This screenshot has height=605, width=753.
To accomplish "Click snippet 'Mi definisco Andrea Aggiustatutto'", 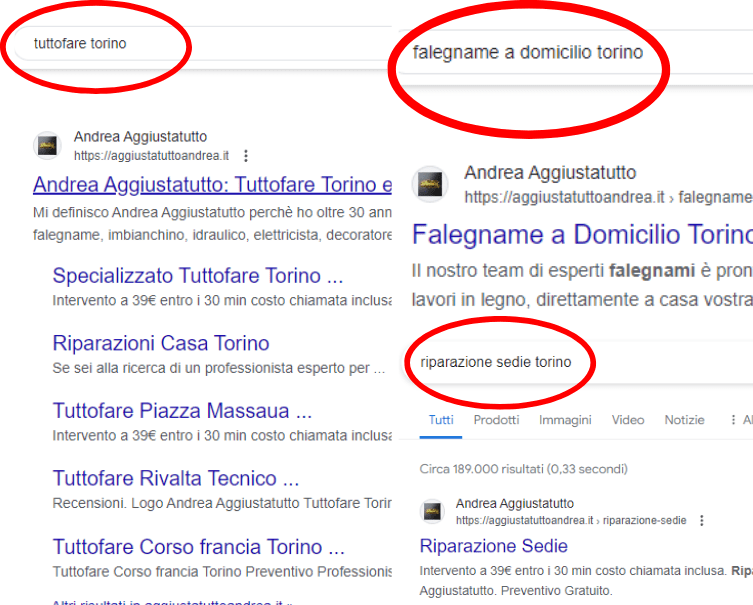I will point(212,224).
